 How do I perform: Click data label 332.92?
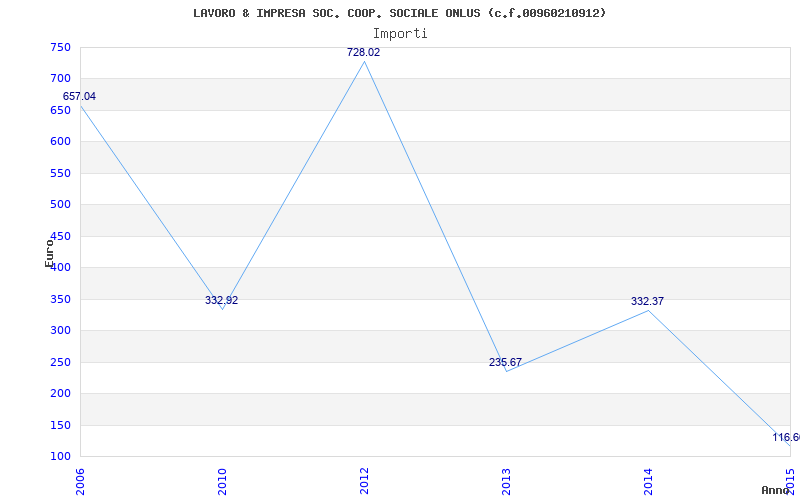(221, 300)
